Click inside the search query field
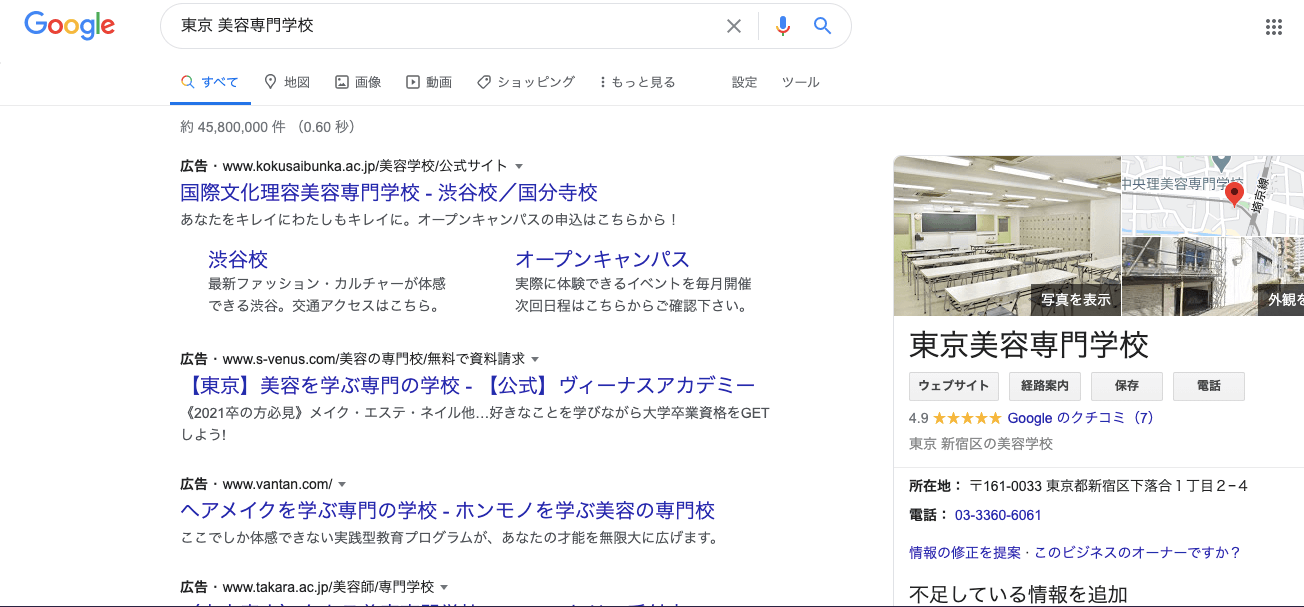Image resolution: width=1304 pixels, height=607 pixels. (445, 26)
